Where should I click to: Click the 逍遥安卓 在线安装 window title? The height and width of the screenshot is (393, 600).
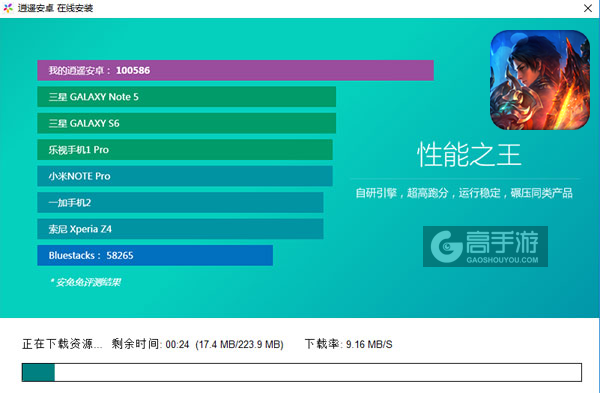pyautogui.click(x=55, y=8)
